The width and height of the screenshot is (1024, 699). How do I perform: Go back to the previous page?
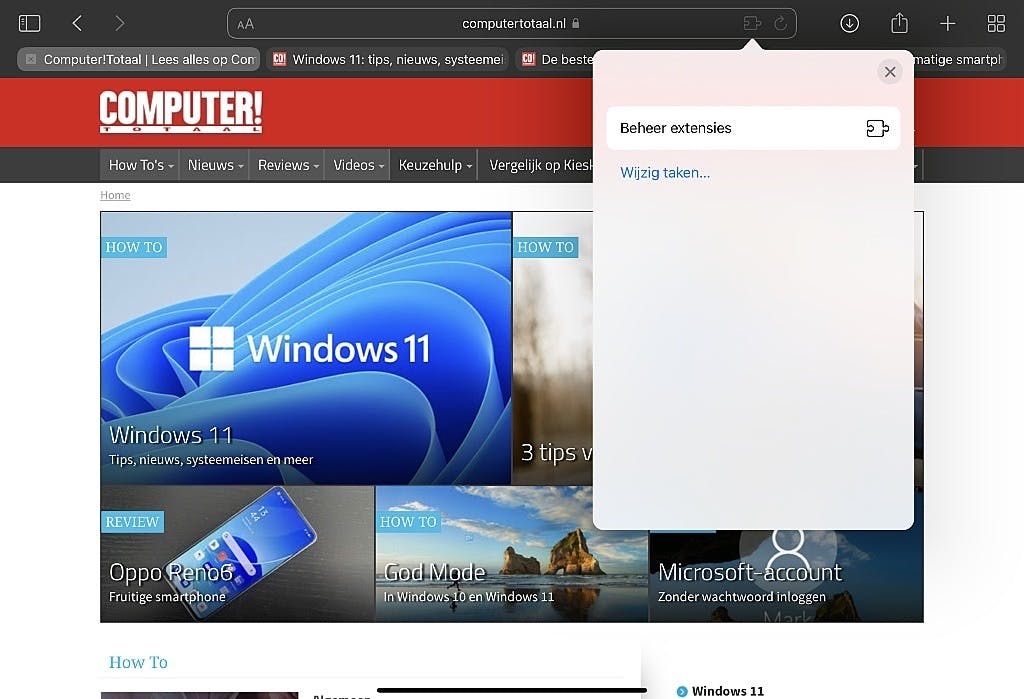tap(77, 24)
